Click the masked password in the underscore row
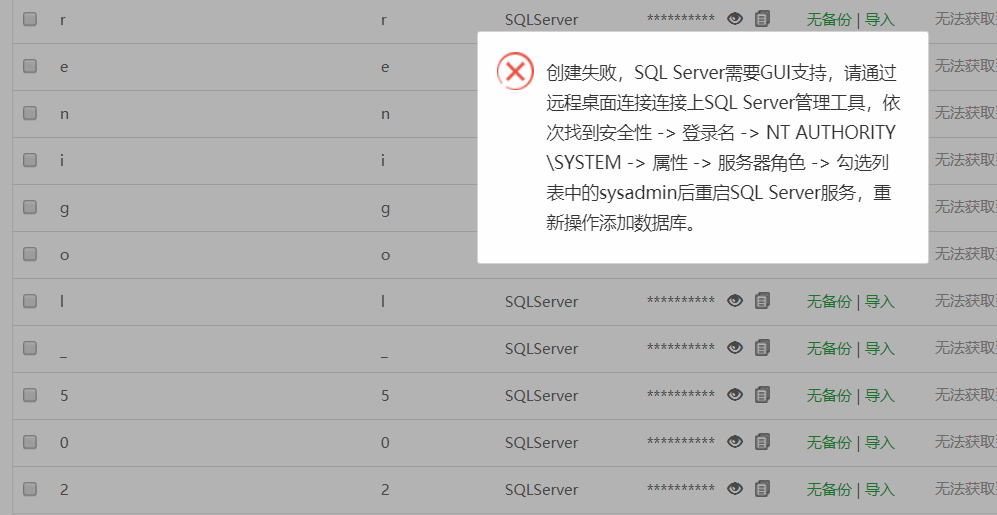The width and height of the screenshot is (997, 515). pos(681,348)
